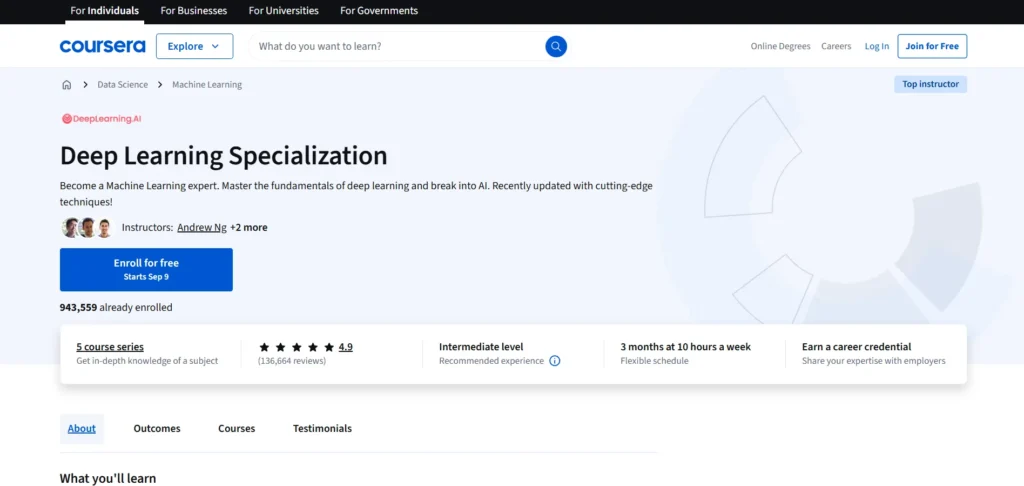Click the DeepLearning.AI logo

[101, 118]
